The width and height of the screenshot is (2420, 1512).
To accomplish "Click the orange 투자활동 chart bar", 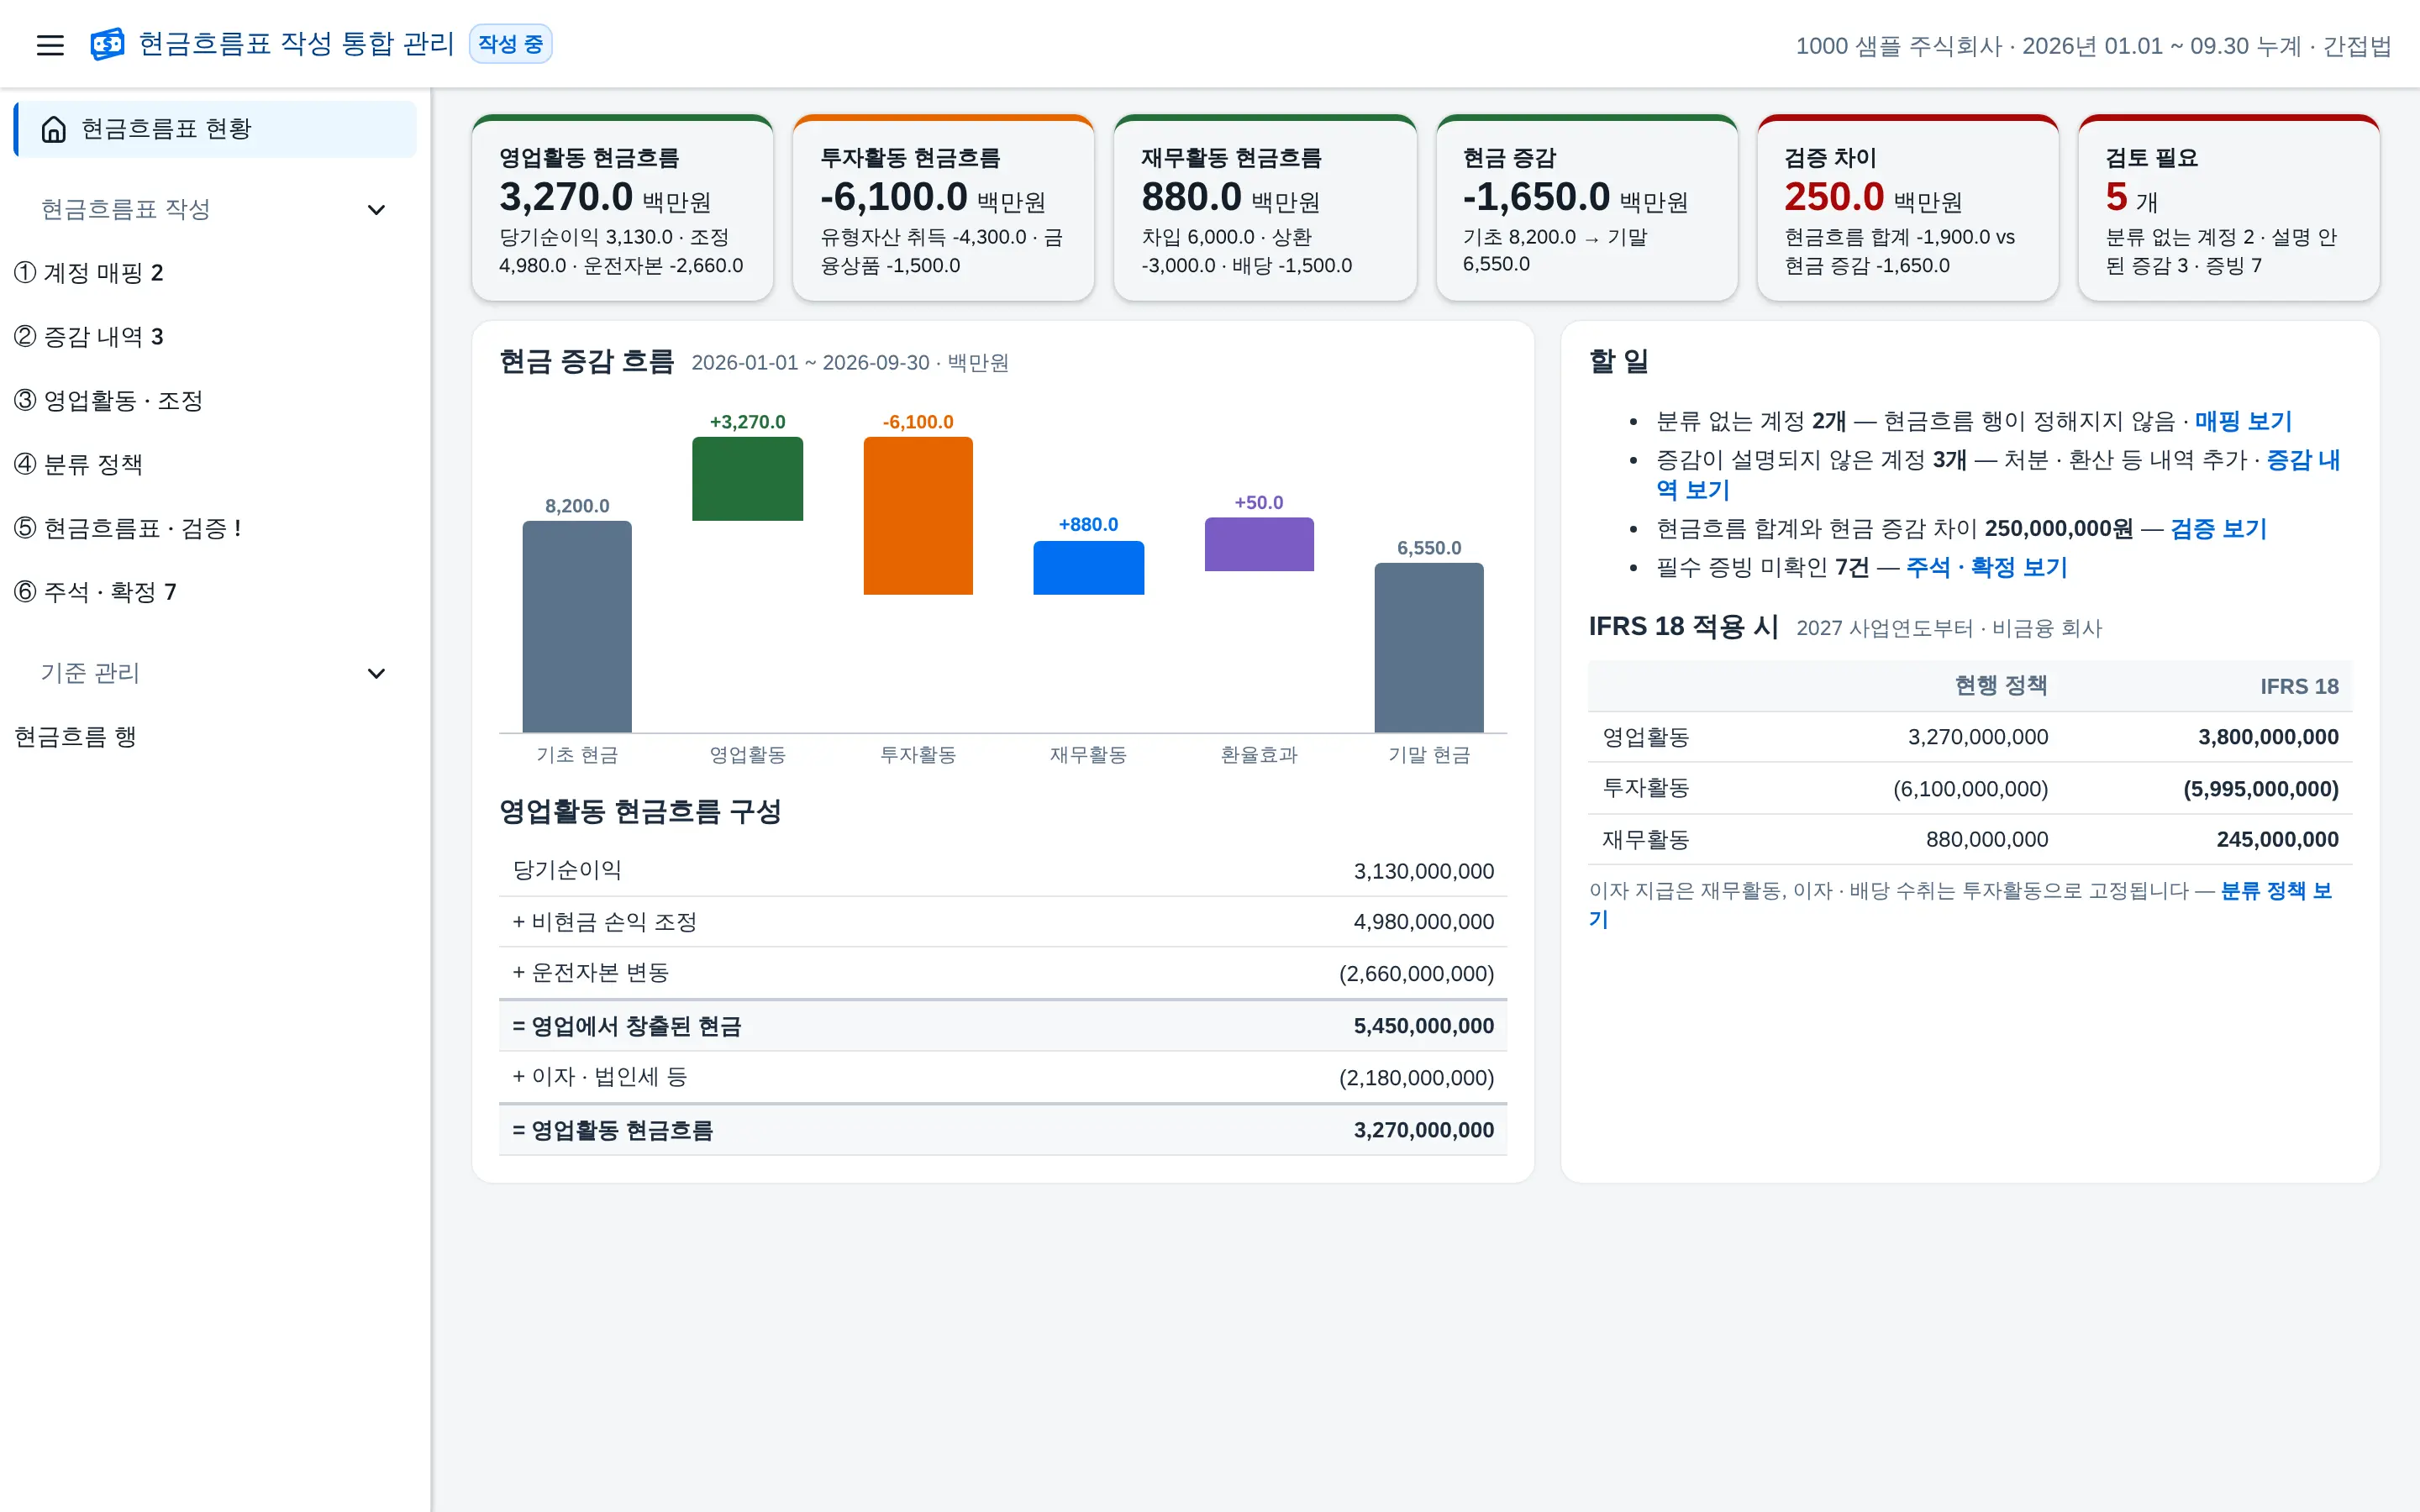I will point(918,516).
